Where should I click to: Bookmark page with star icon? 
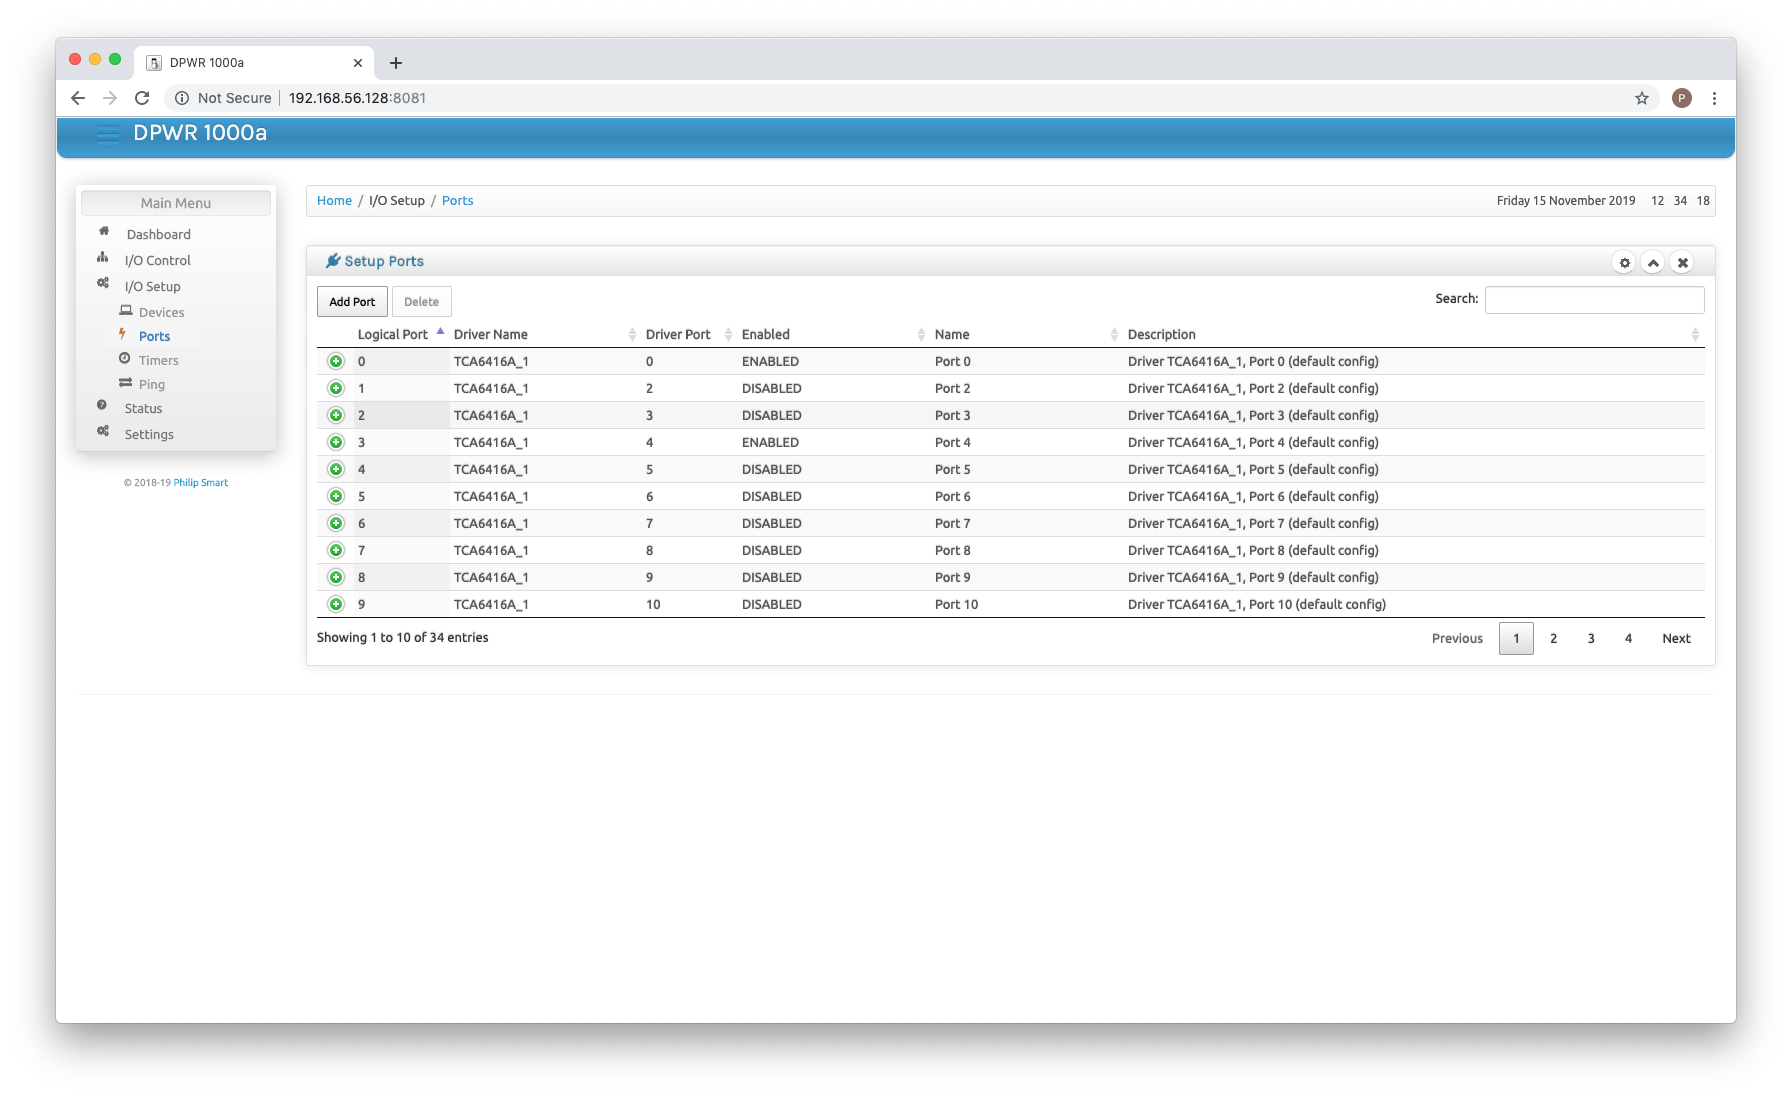coord(1641,98)
